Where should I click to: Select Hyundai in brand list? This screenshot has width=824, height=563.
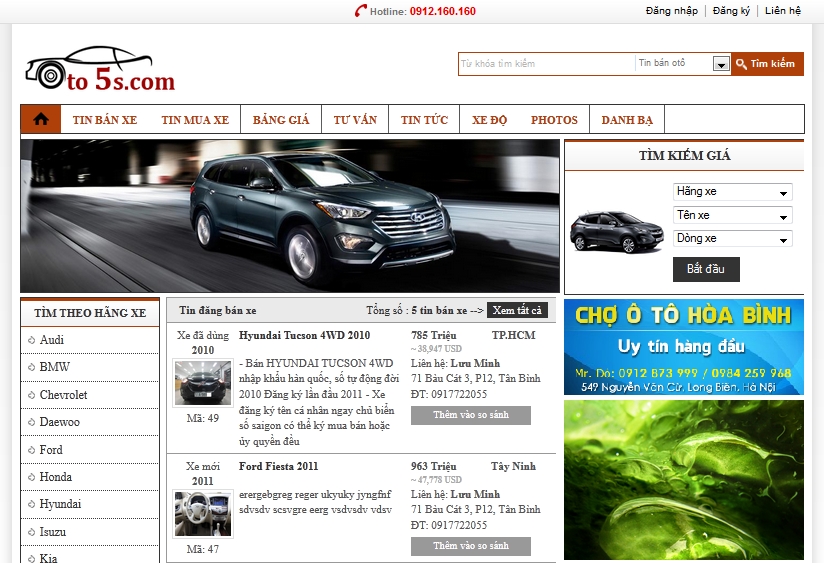coord(60,504)
